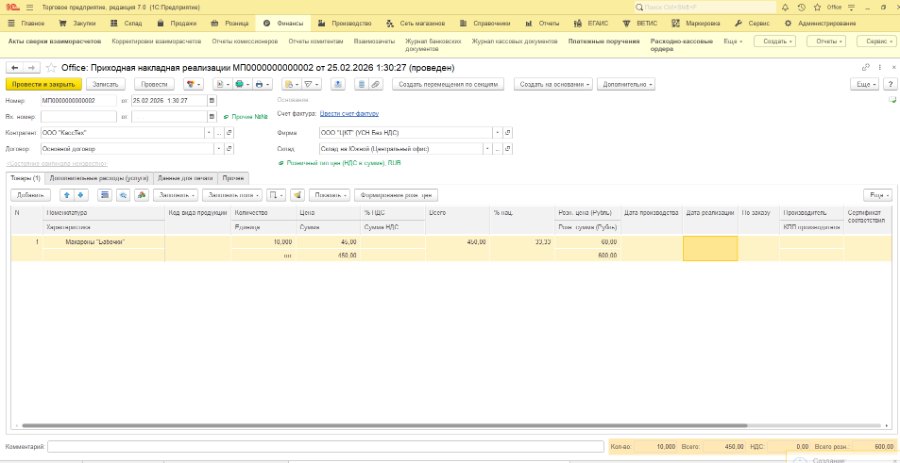Open the document Еще dropdown next to help
Screen dimensions: 900x463
(864, 84)
